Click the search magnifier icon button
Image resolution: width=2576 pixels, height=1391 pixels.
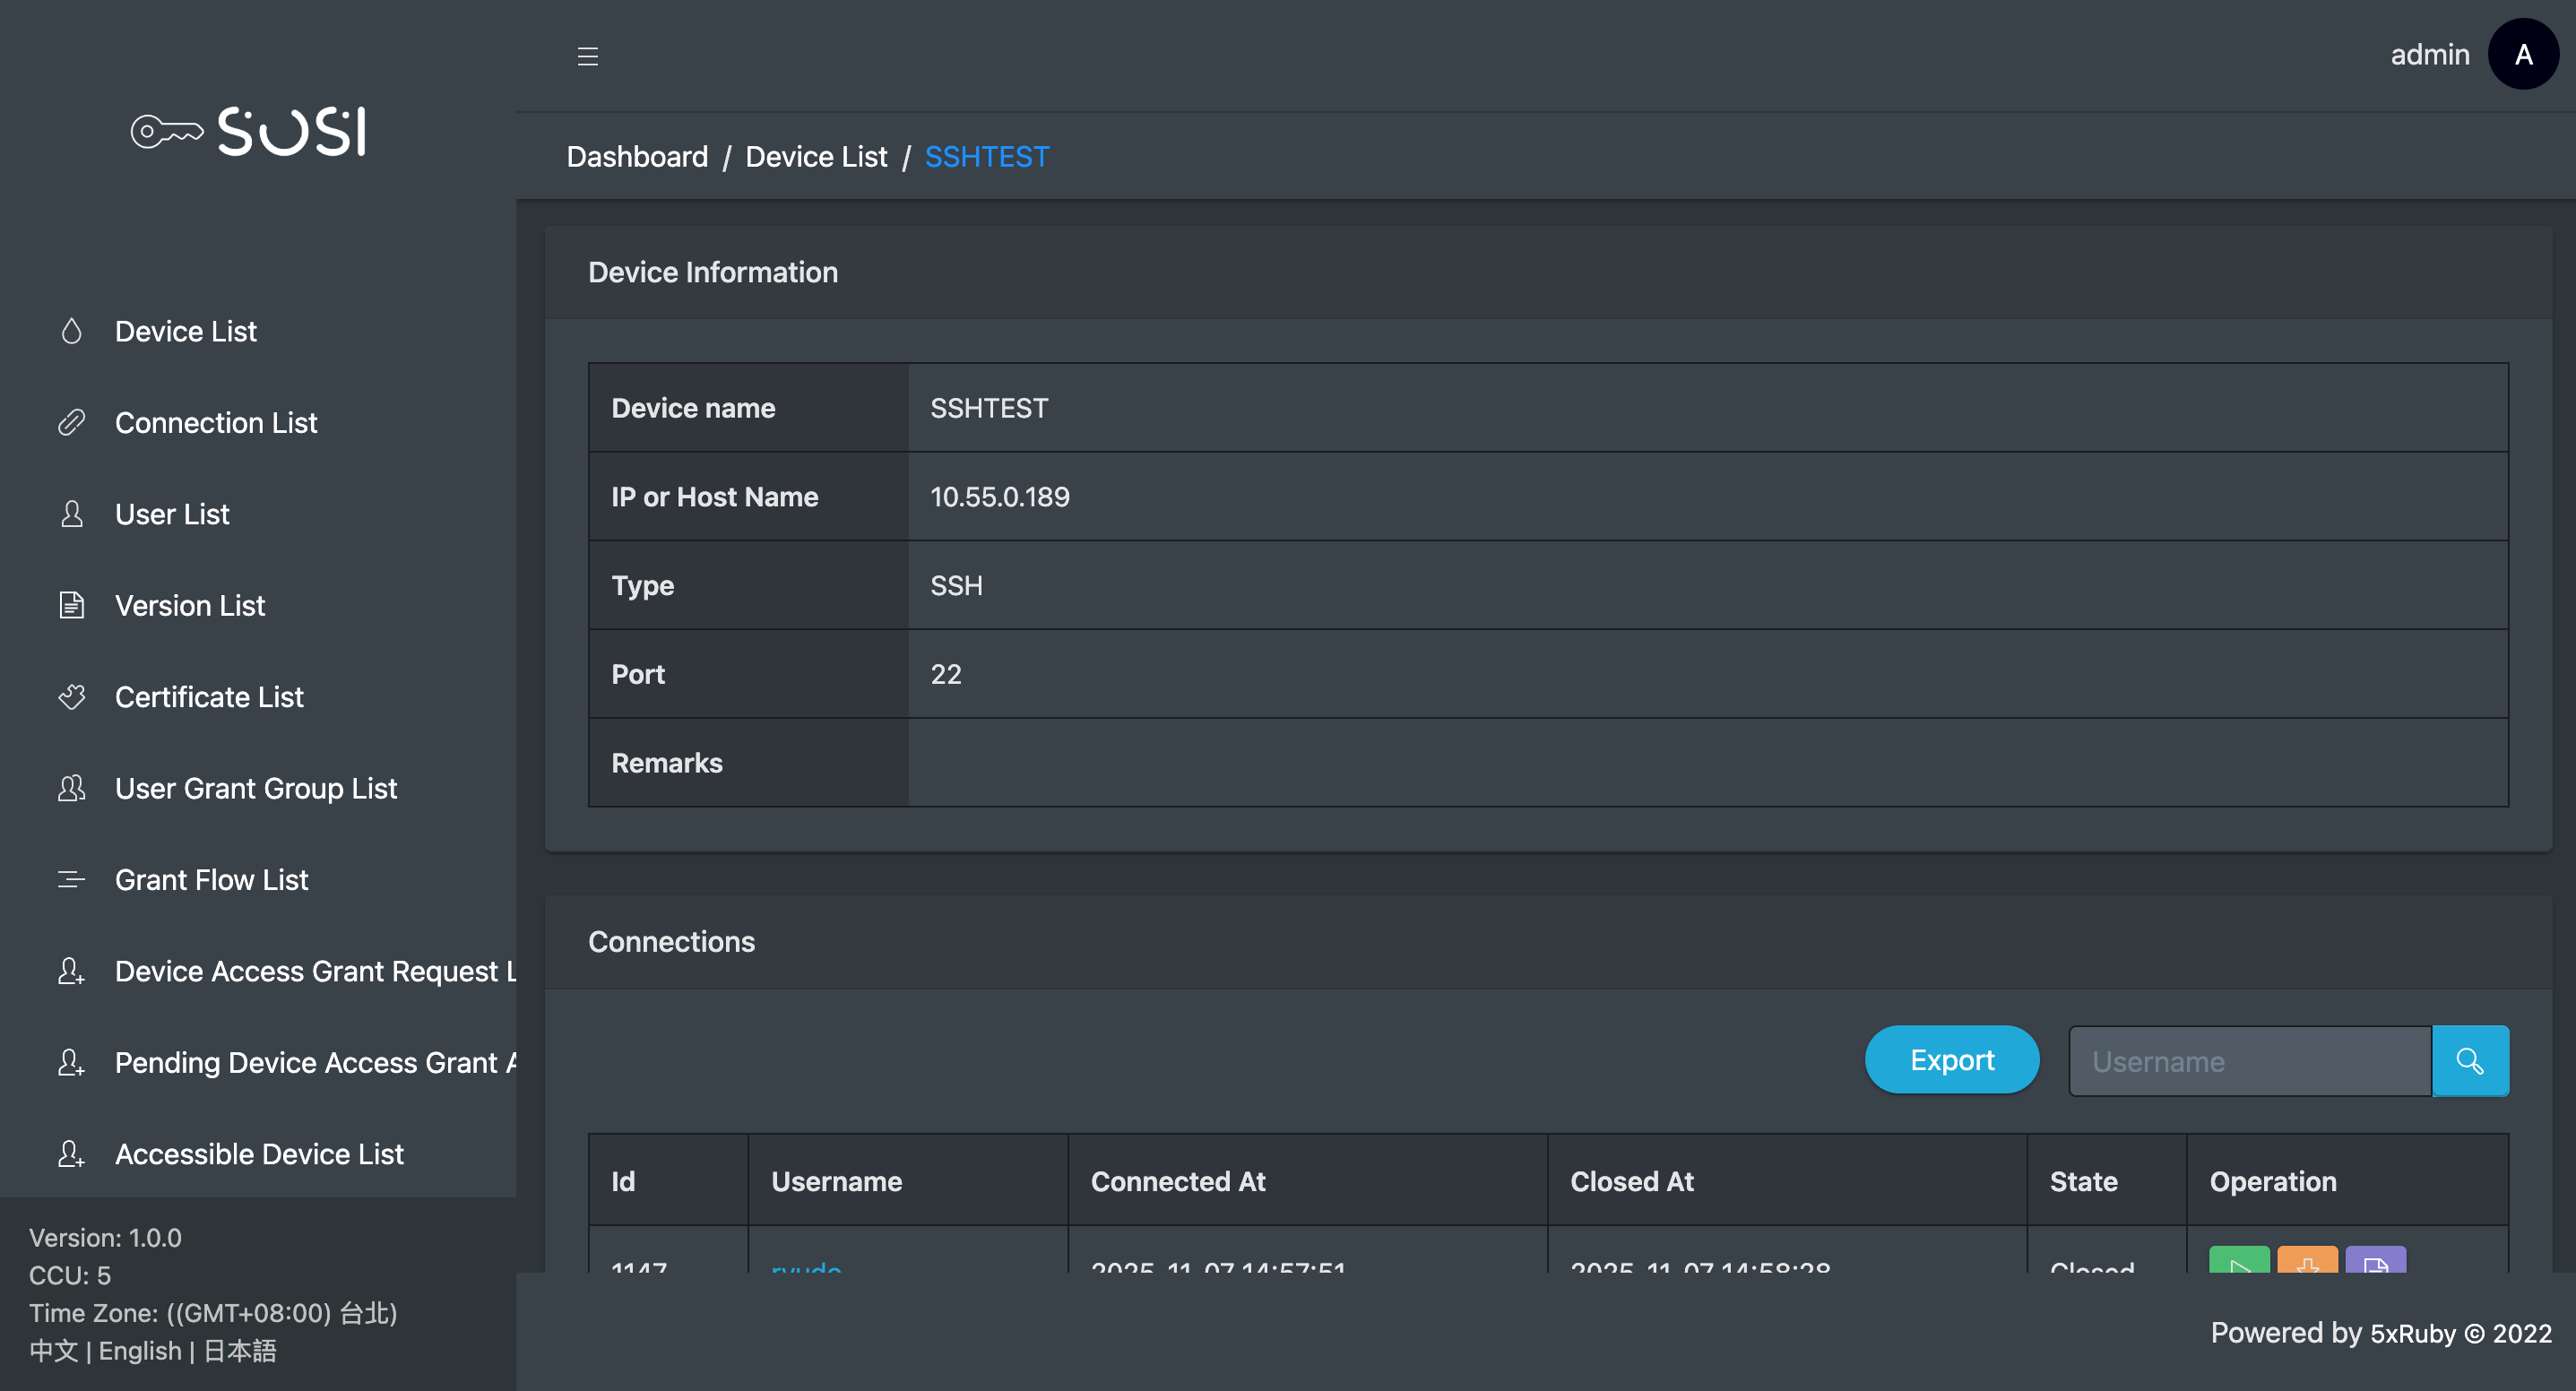[2469, 1060]
